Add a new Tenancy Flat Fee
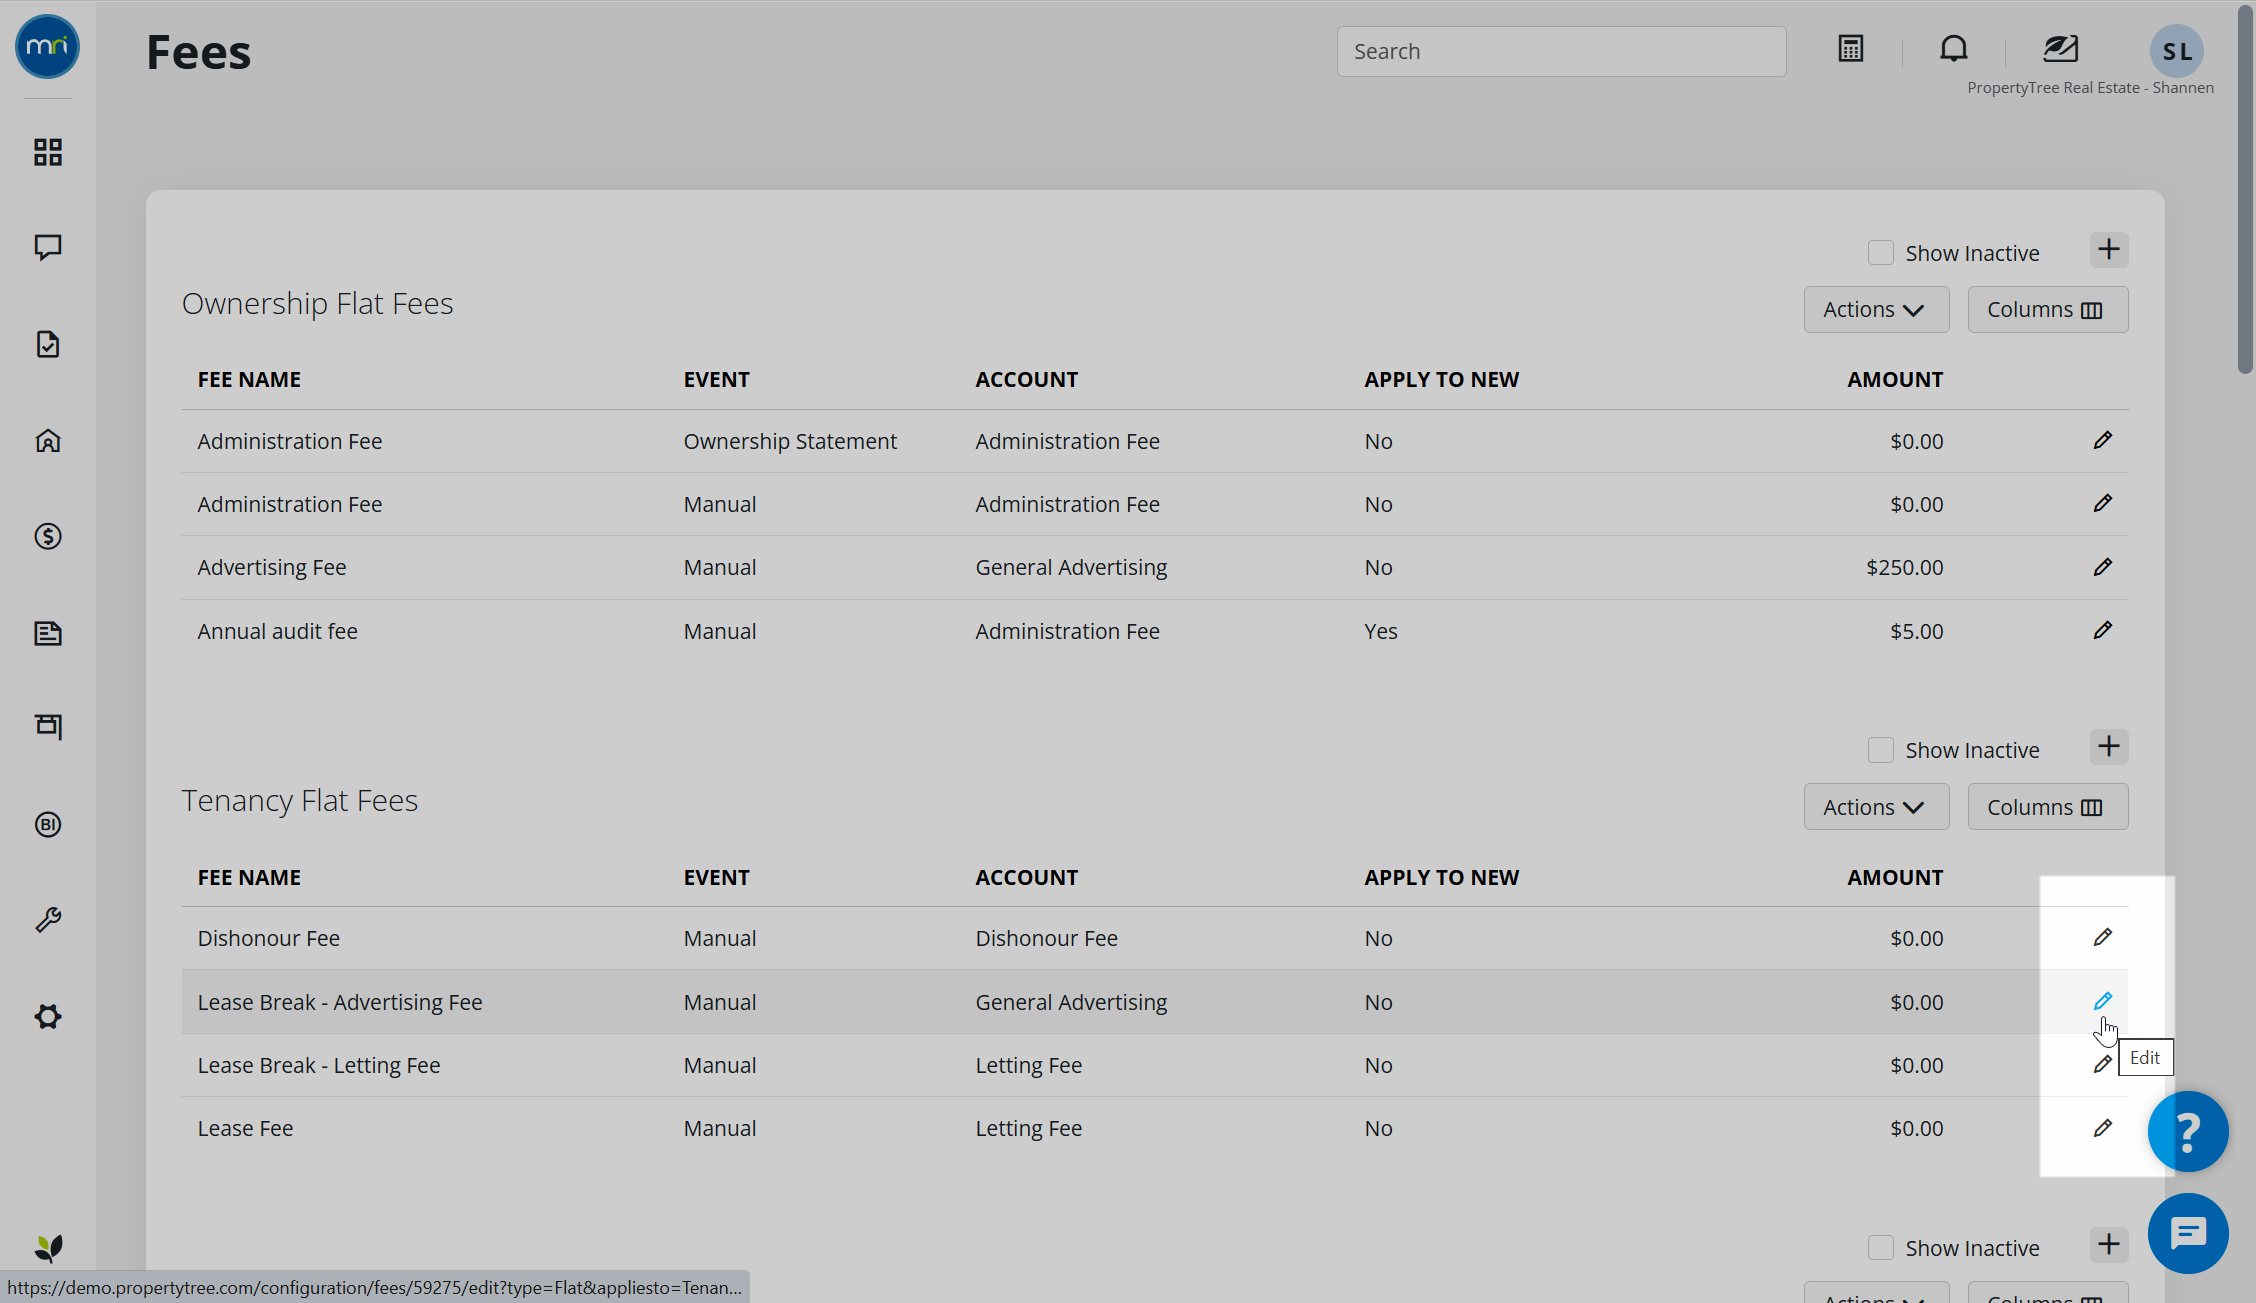The image size is (2256, 1303). point(2109,747)
